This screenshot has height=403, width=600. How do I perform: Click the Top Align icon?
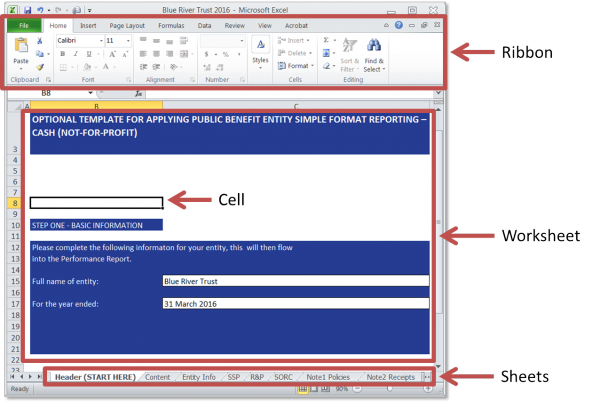(143, 40)
